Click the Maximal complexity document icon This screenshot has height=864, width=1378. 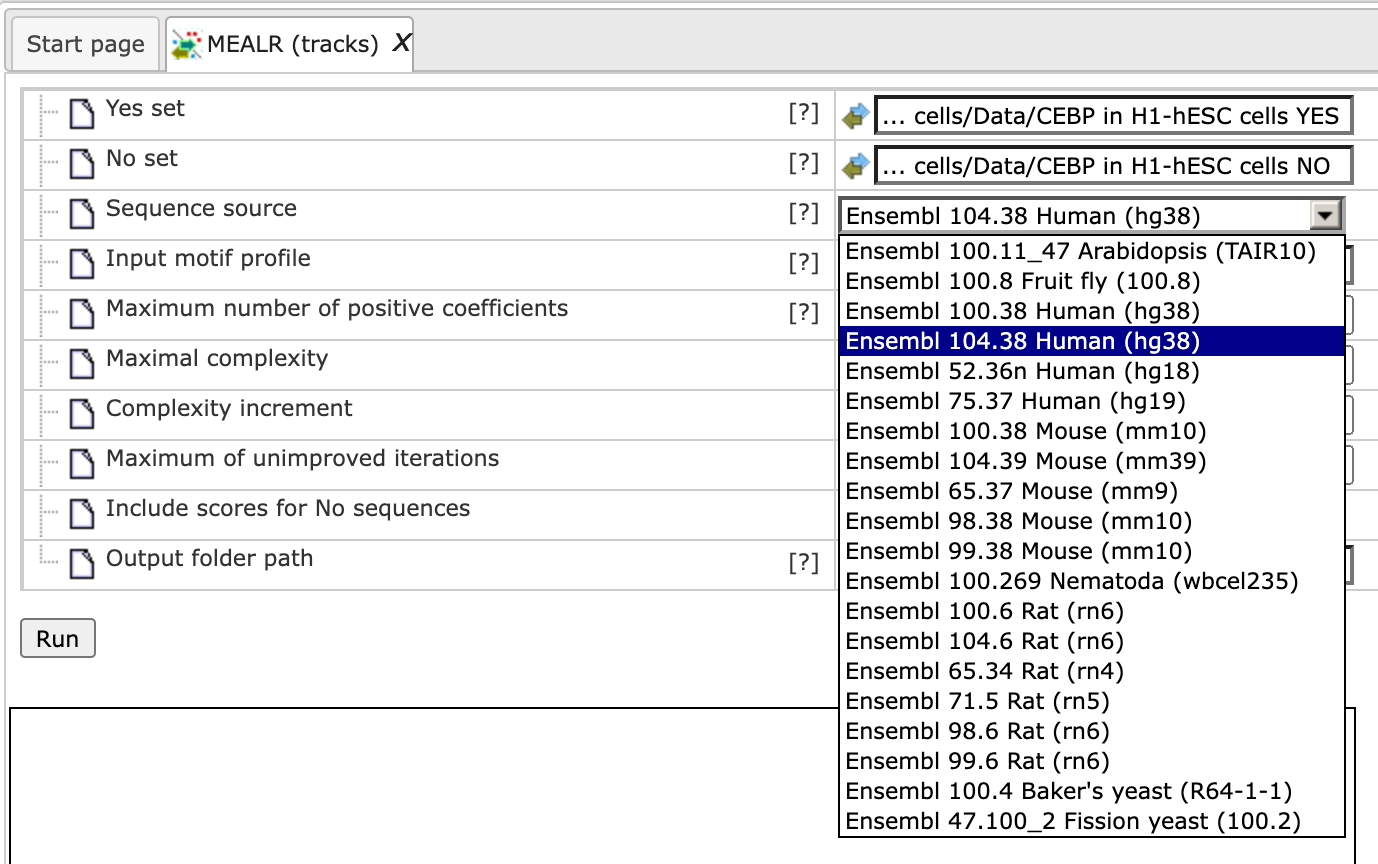[x=82, y=364]
